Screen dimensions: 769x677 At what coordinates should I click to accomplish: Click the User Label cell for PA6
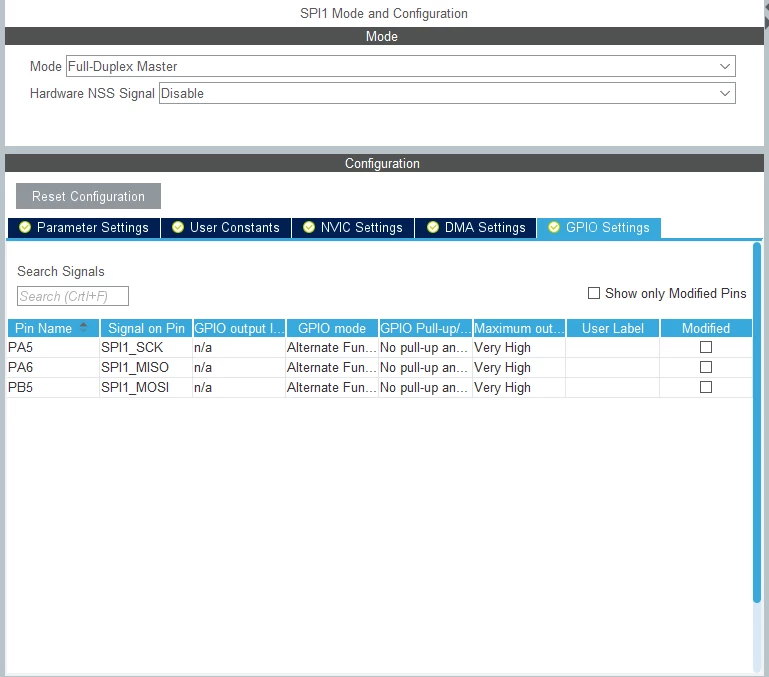click(613, 367)
